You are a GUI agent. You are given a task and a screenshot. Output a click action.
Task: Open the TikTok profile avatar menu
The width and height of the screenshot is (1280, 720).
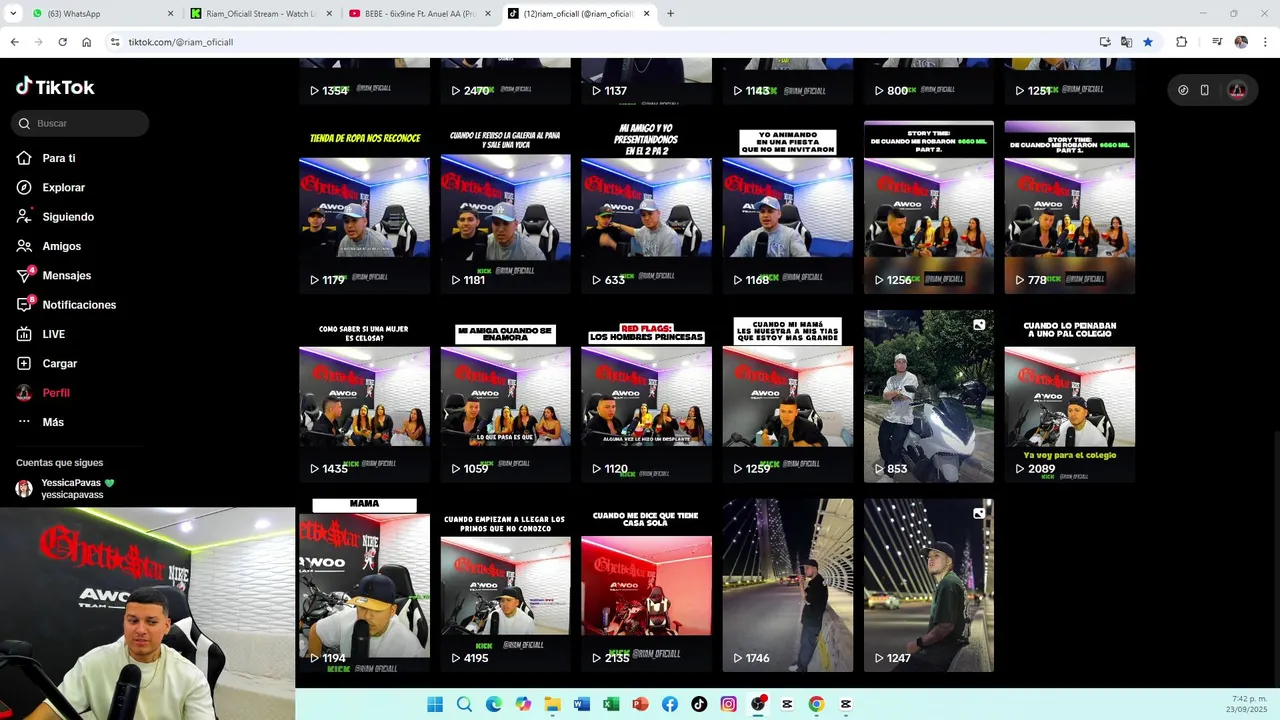coord(1237,90)
